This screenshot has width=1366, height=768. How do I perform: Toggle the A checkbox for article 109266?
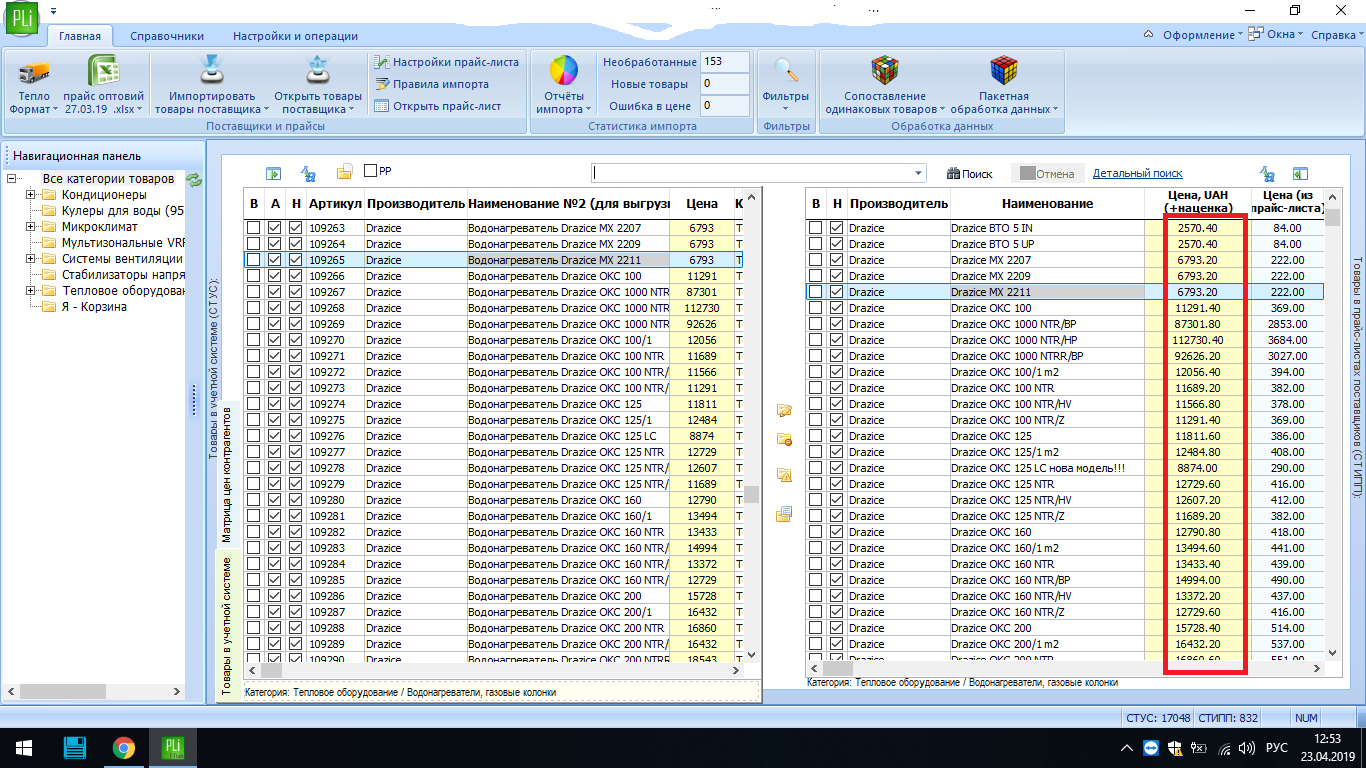(x=275, y=276)
